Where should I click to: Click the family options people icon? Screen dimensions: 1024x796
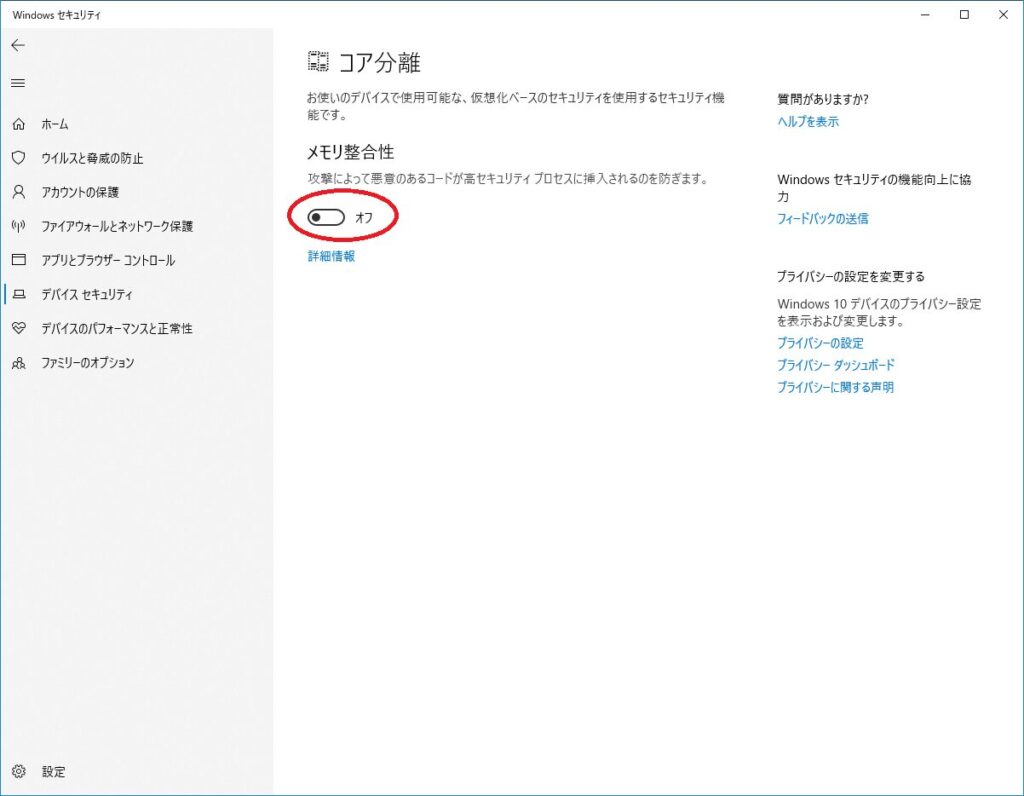tap(19, 362)
